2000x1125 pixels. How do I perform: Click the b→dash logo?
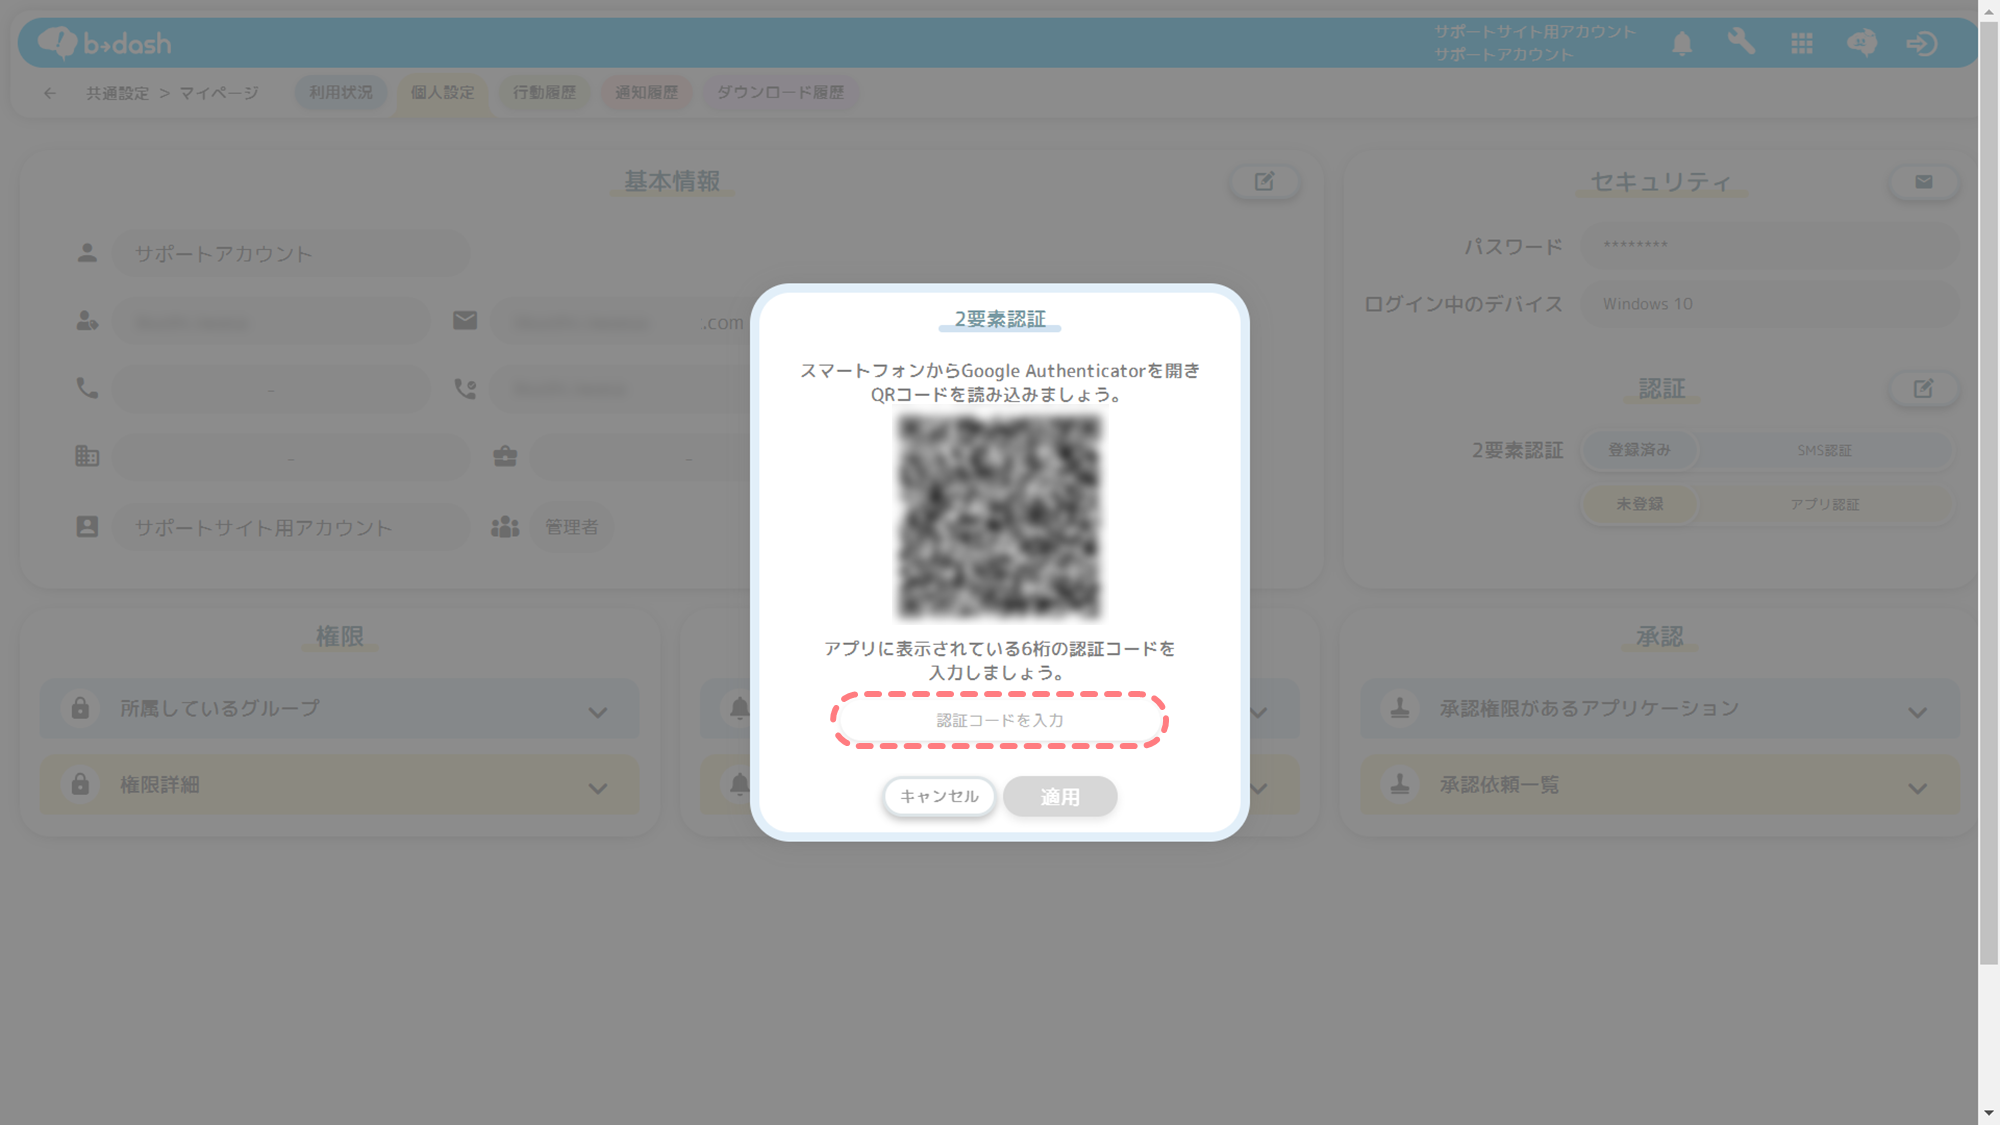click(105, 43)
